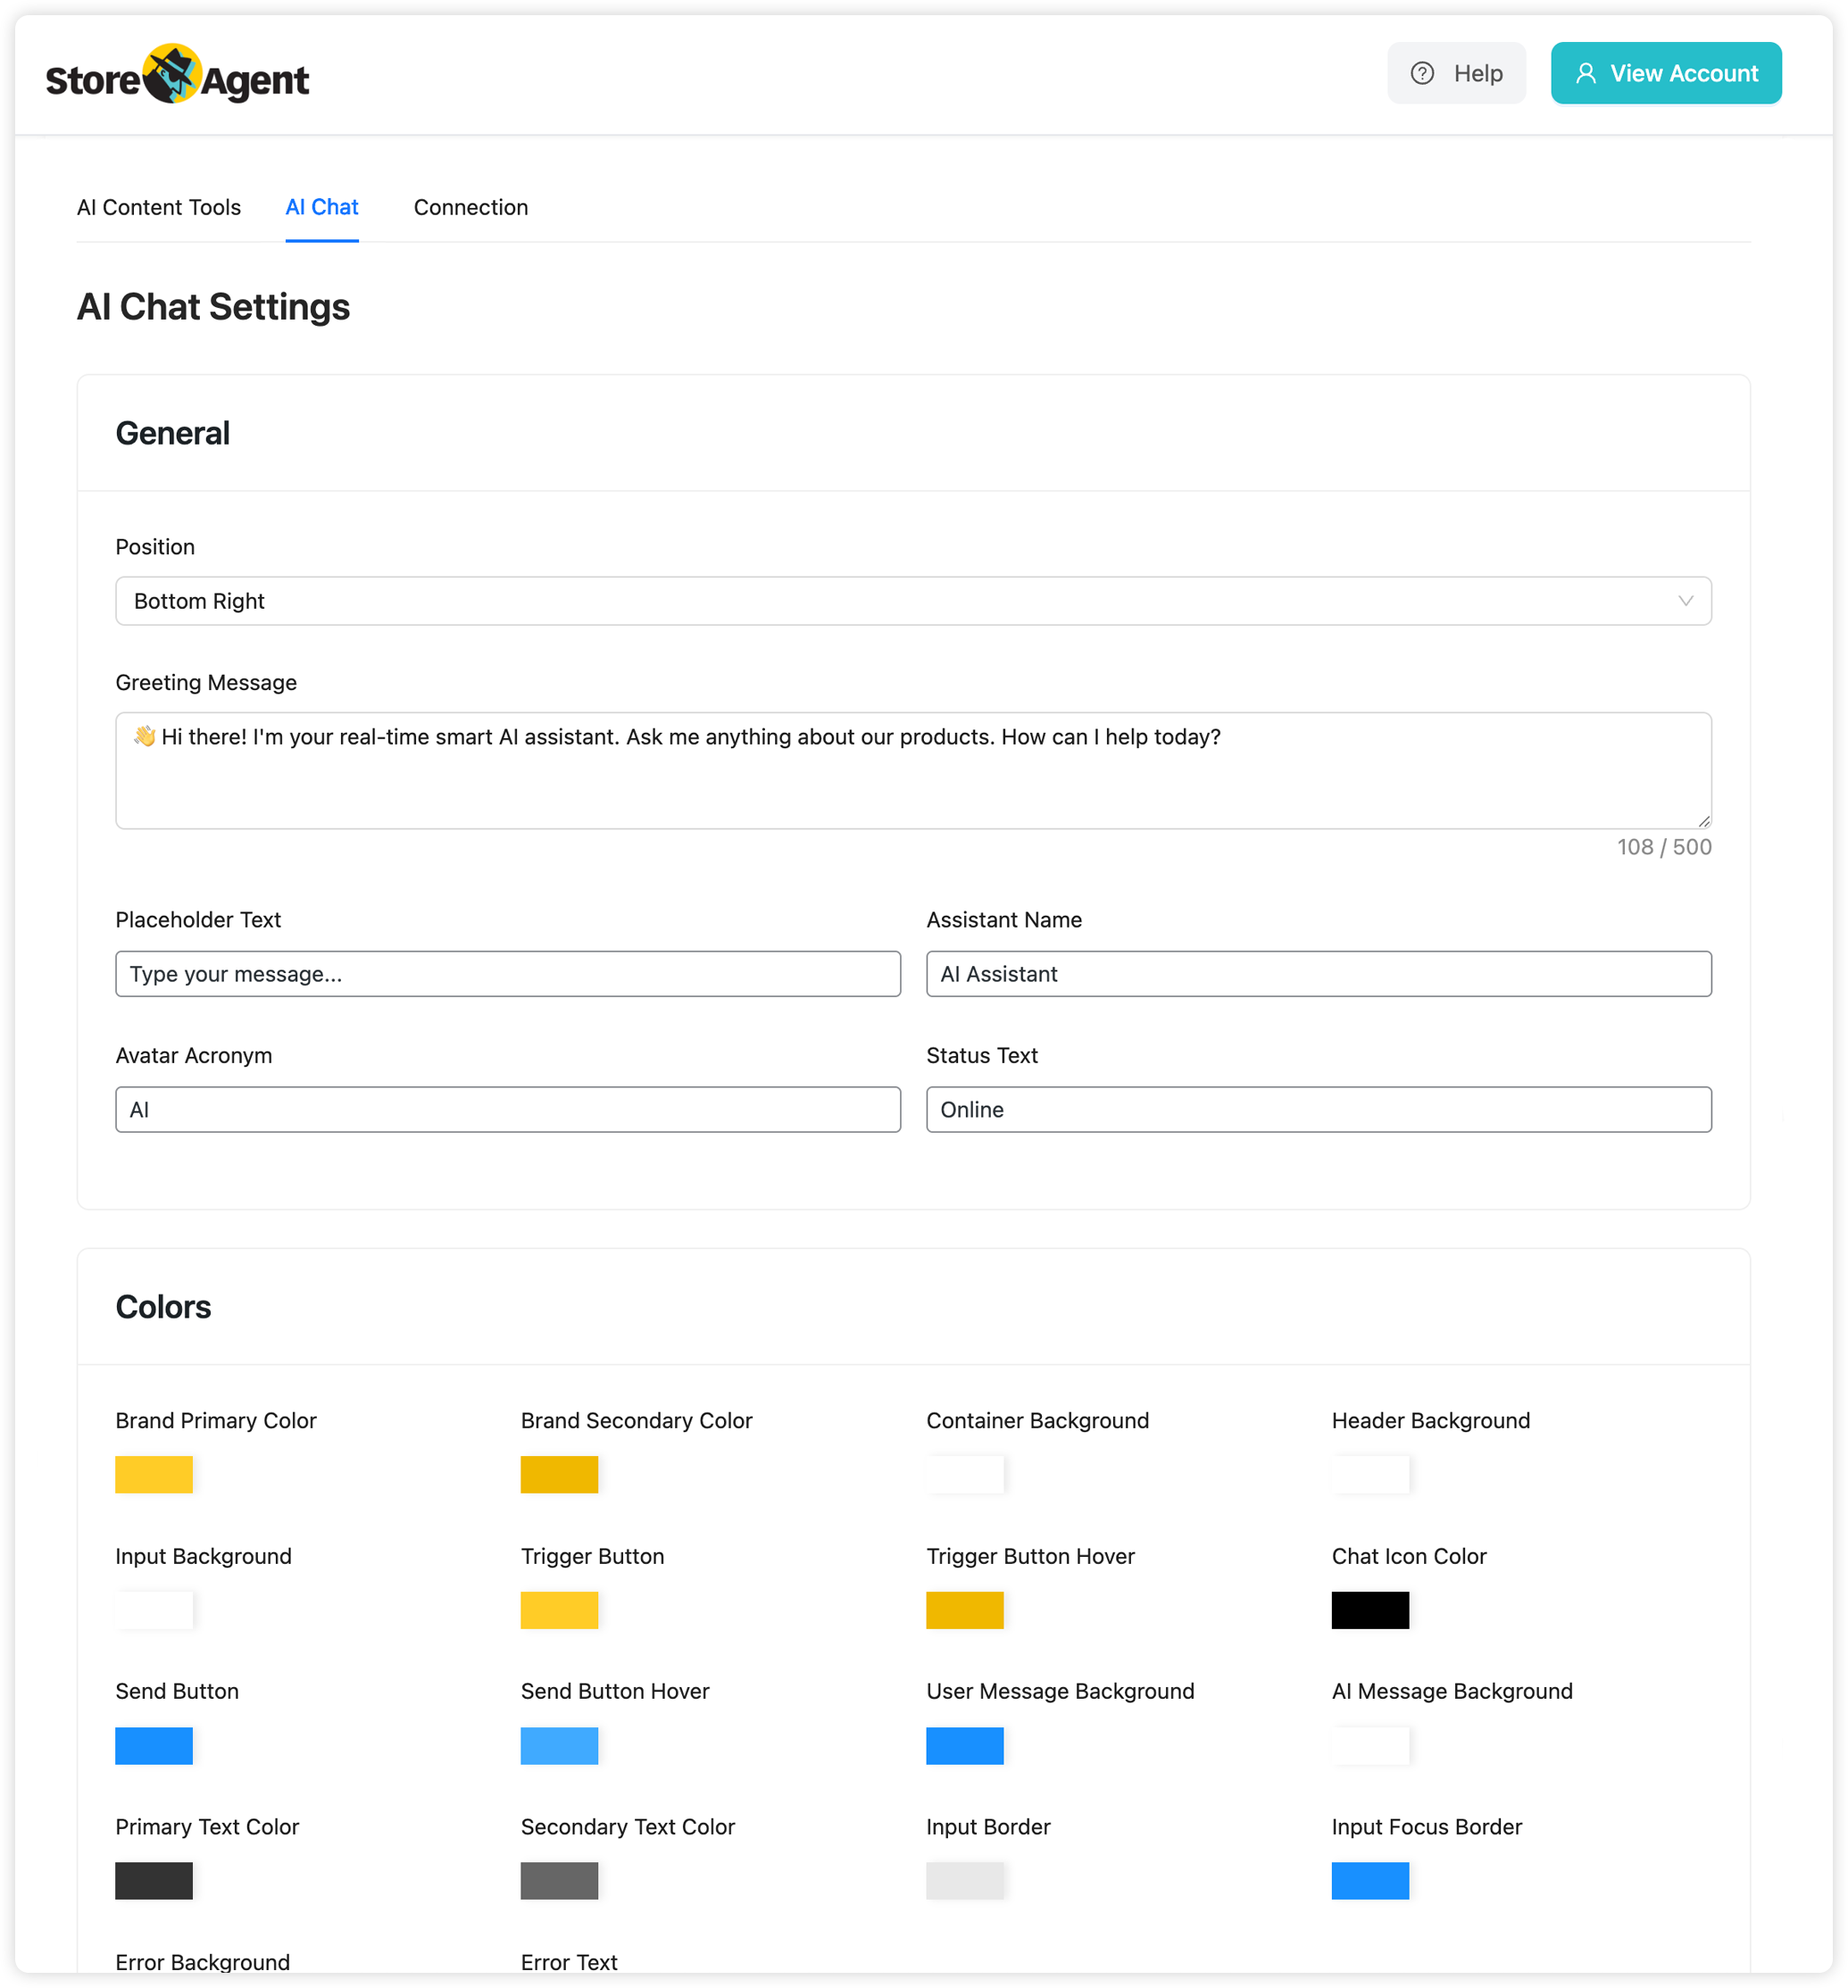Click the question mark help icon

[1422, 73]
